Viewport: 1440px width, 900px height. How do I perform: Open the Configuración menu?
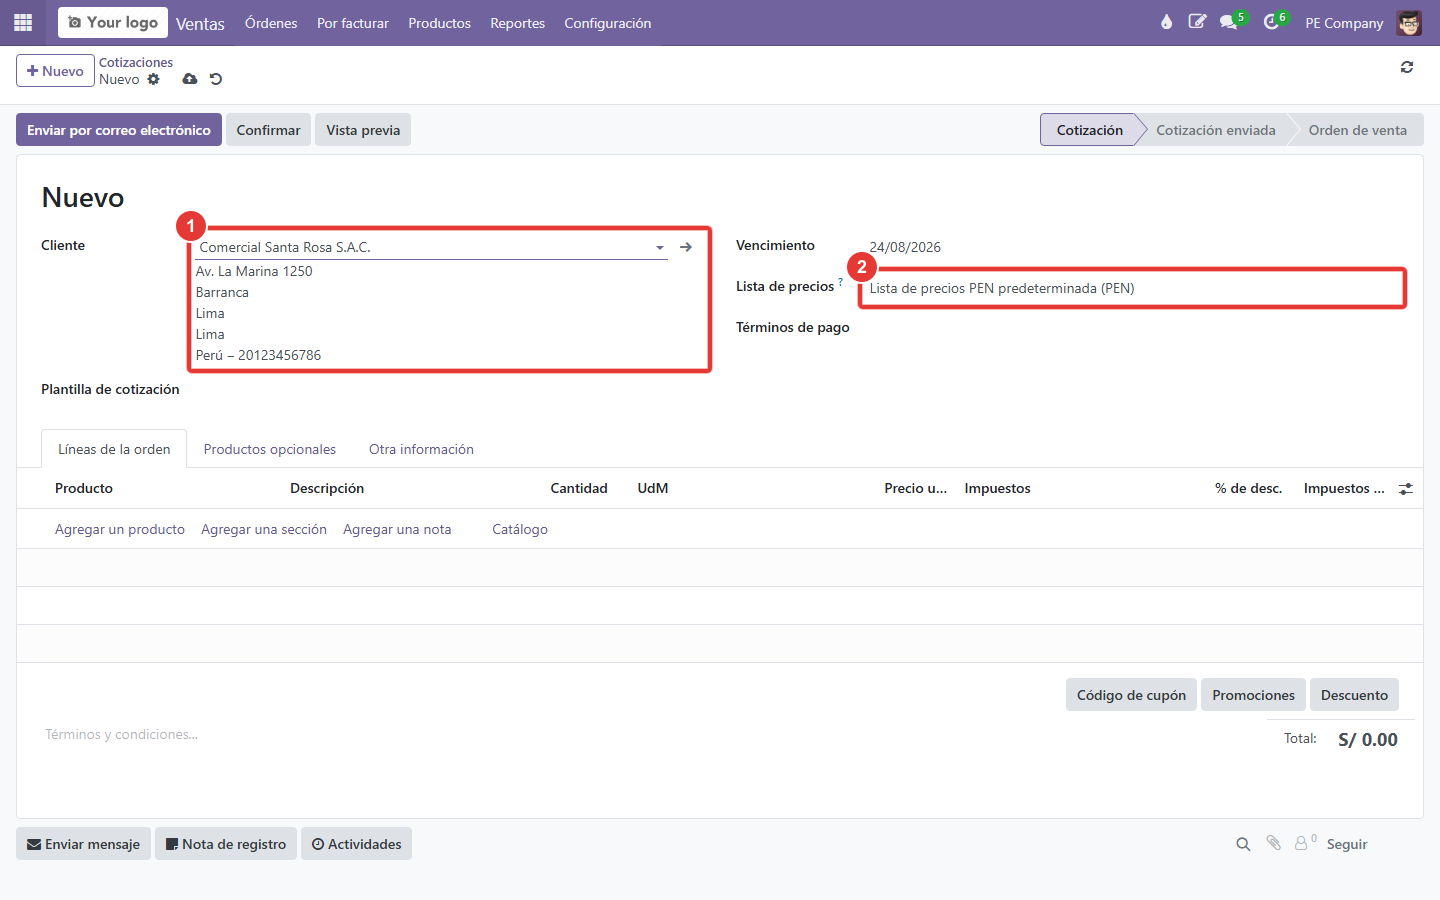click(607, 23)
